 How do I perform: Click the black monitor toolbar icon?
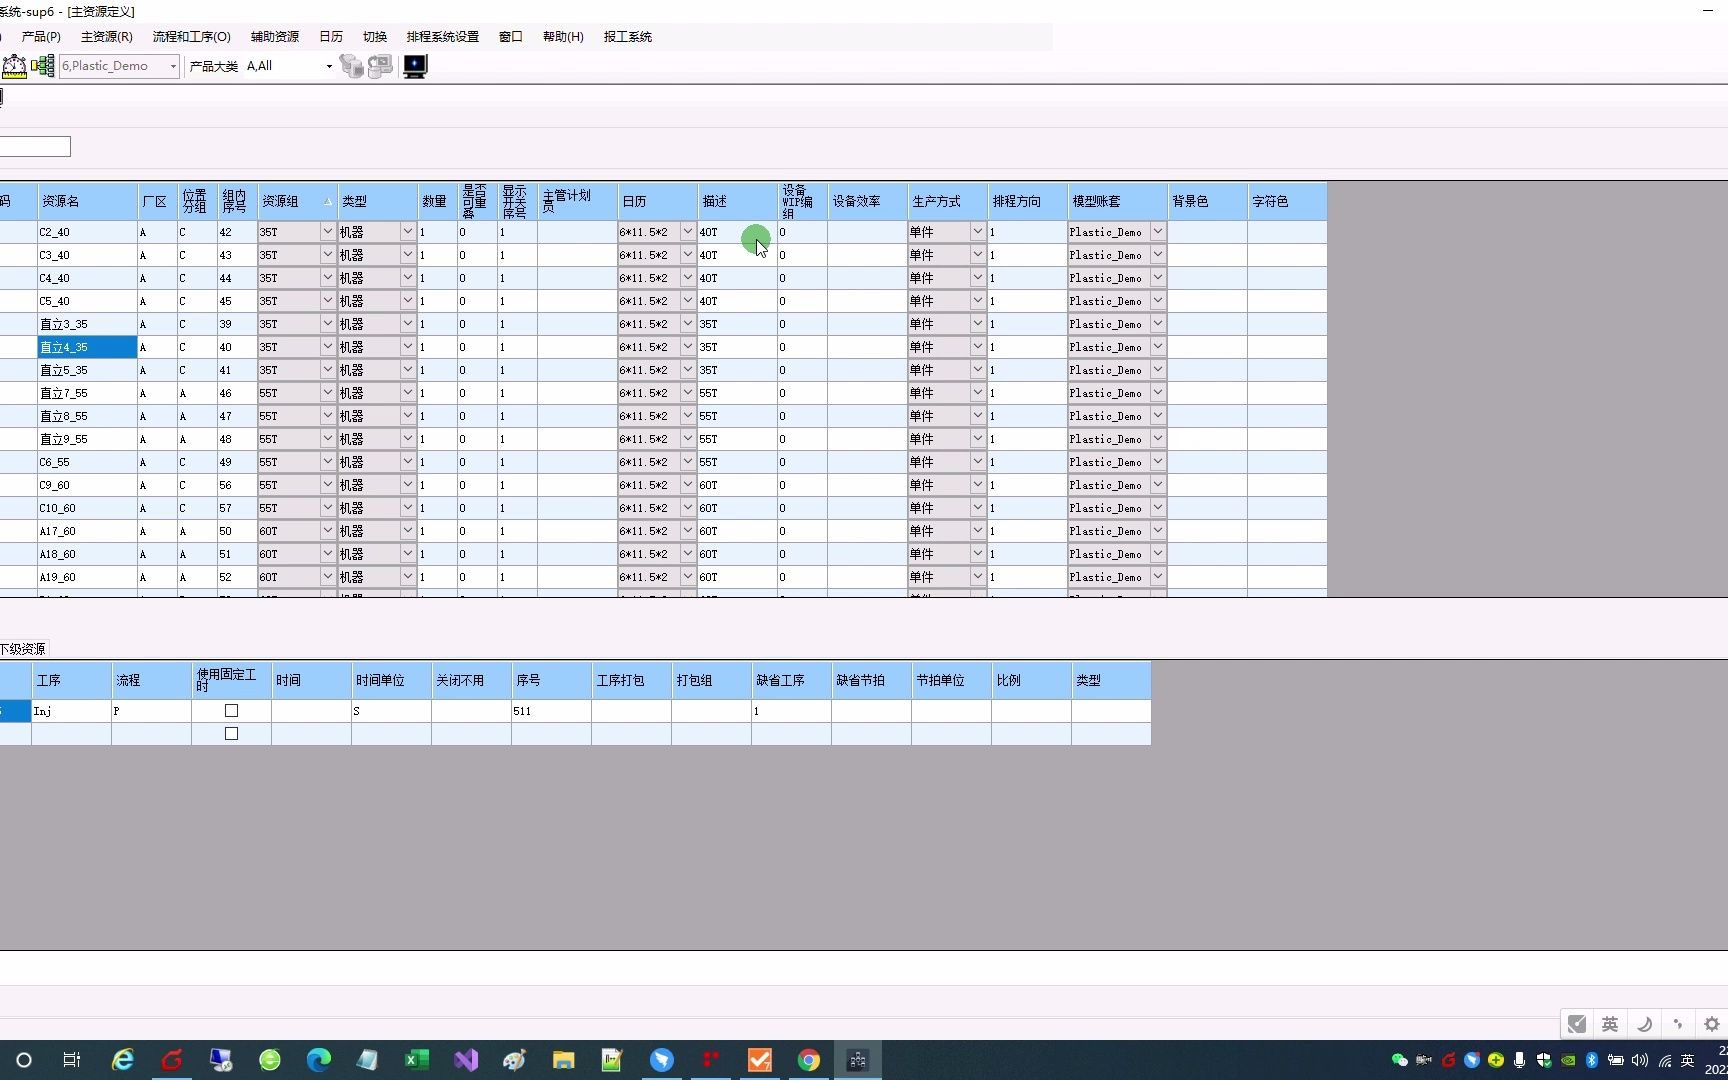point(414,66)
